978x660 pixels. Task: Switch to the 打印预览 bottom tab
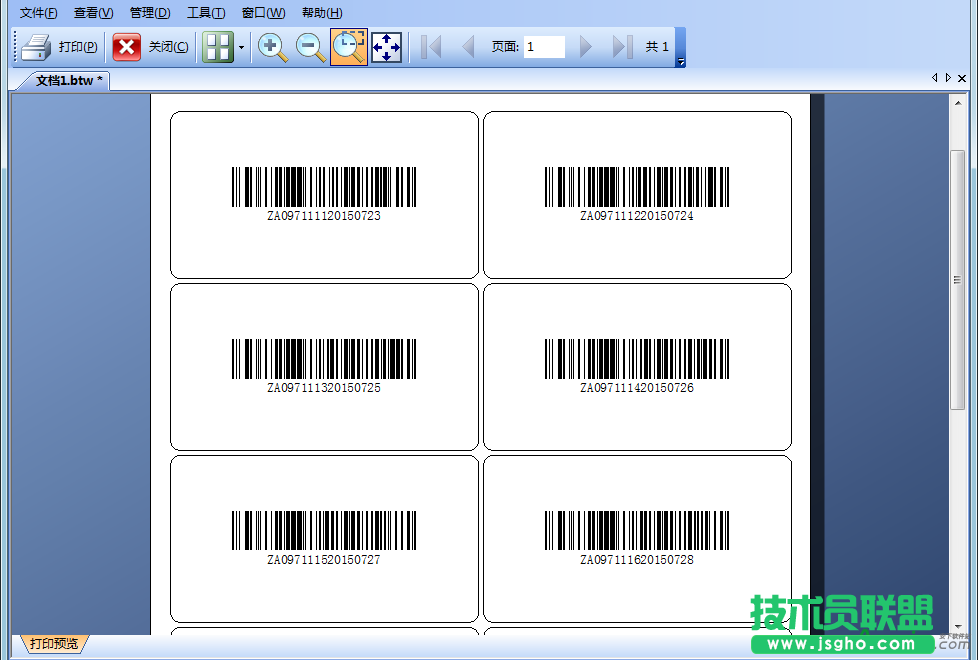pos(53,644)
